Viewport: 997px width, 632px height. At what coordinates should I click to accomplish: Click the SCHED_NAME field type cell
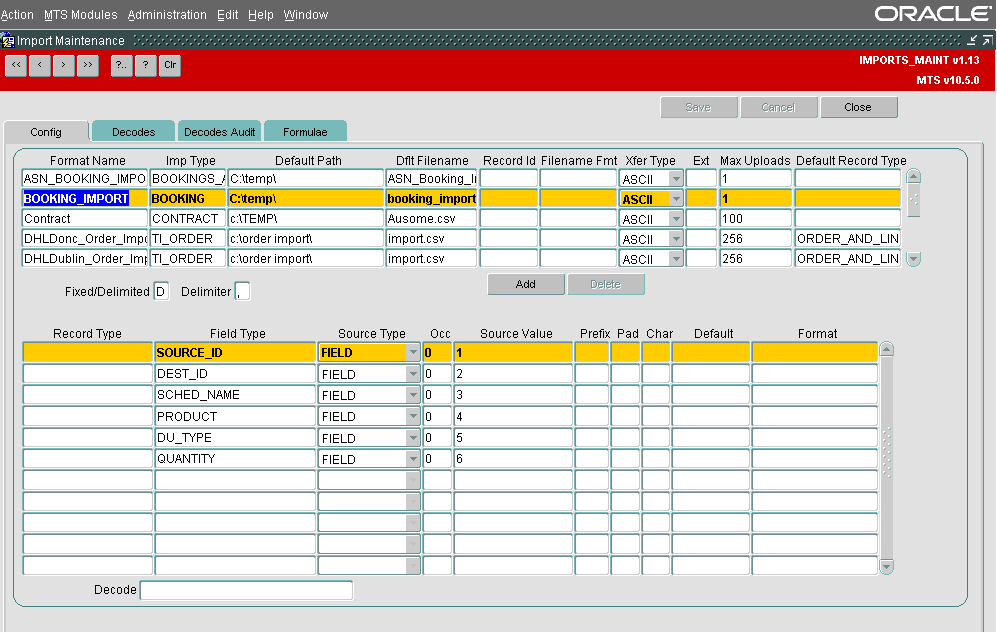(x=235, y=395)
